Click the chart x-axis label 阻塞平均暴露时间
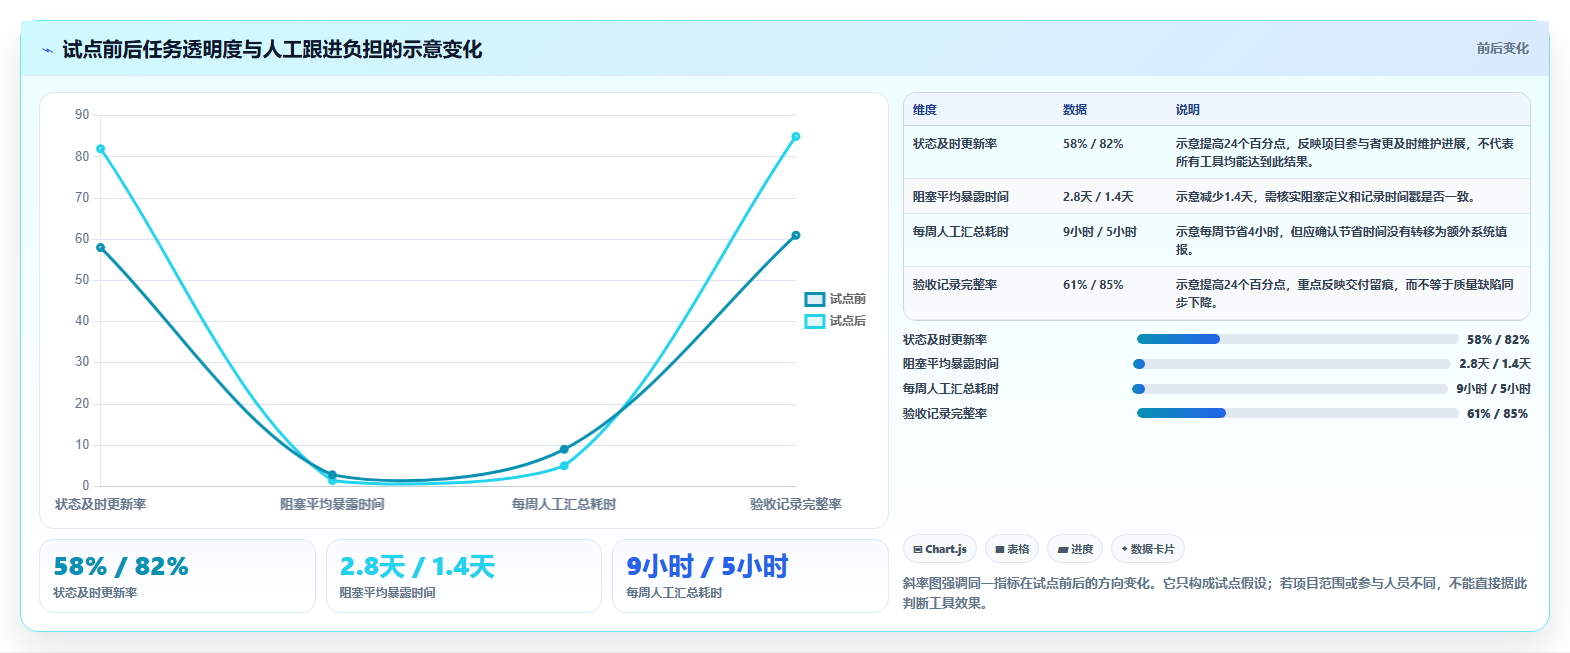The image size is (1570, 653). (332, 504)
